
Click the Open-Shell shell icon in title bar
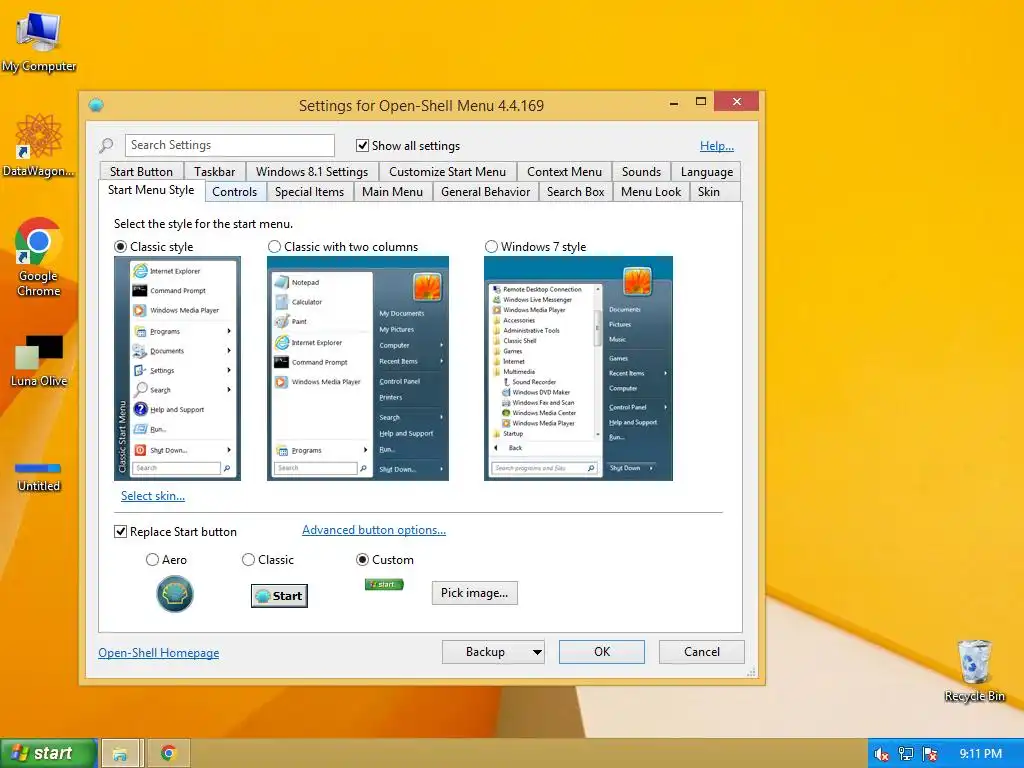point(96,105)
